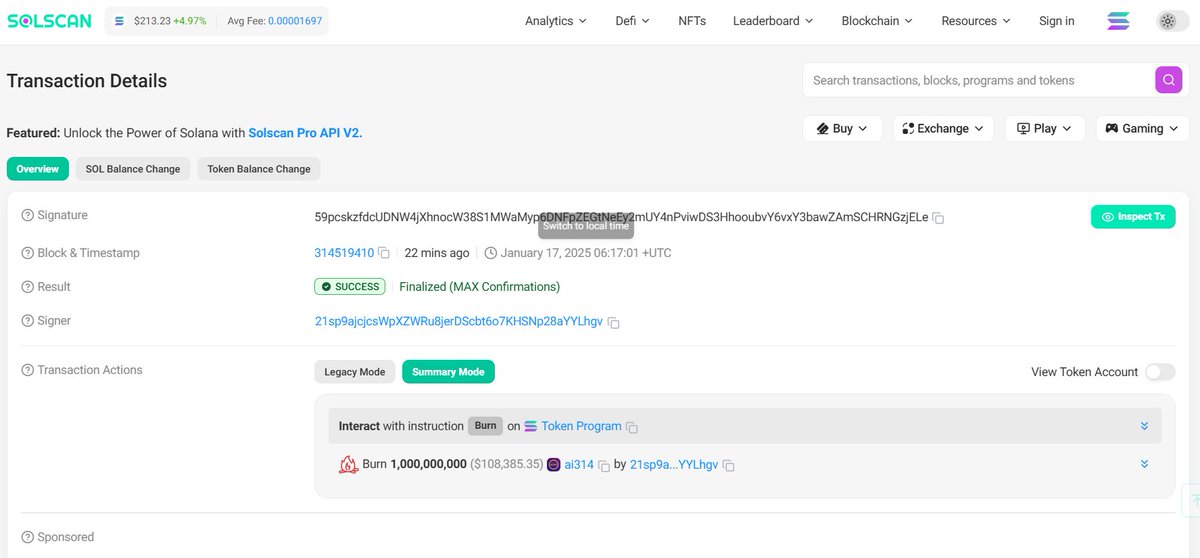Open the signer address link
The height and width of the screenshot is (558, 1200).
(x=459, y=321)
